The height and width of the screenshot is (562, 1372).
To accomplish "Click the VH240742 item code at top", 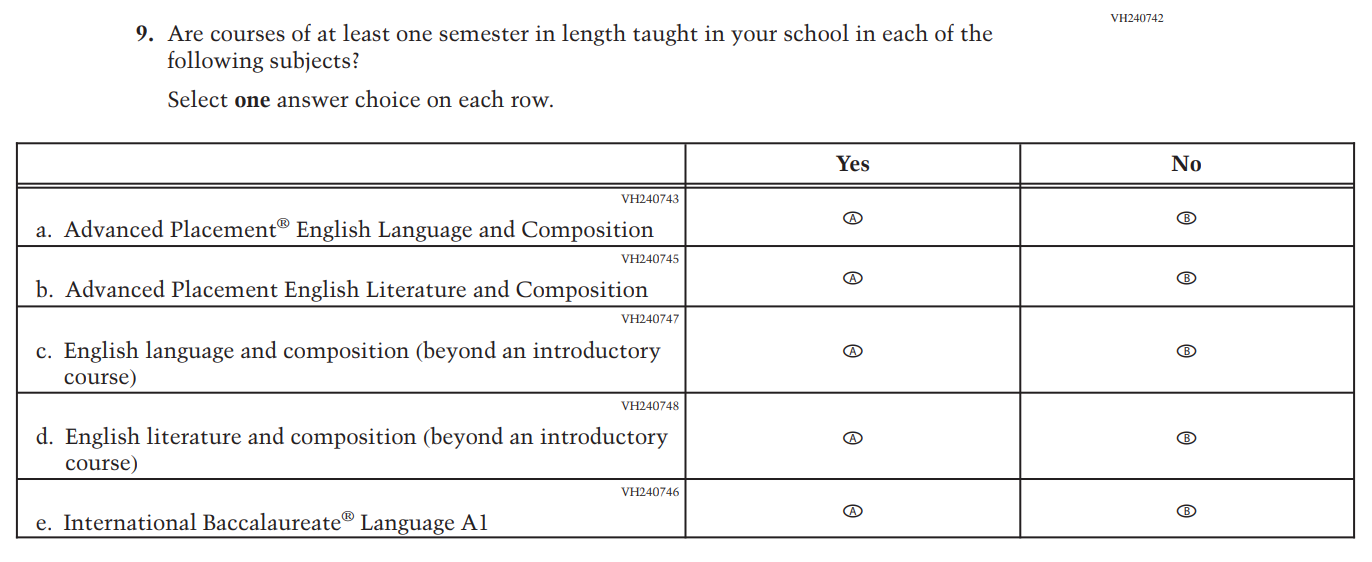I will pyautogui.click(x=1136, y=18).
